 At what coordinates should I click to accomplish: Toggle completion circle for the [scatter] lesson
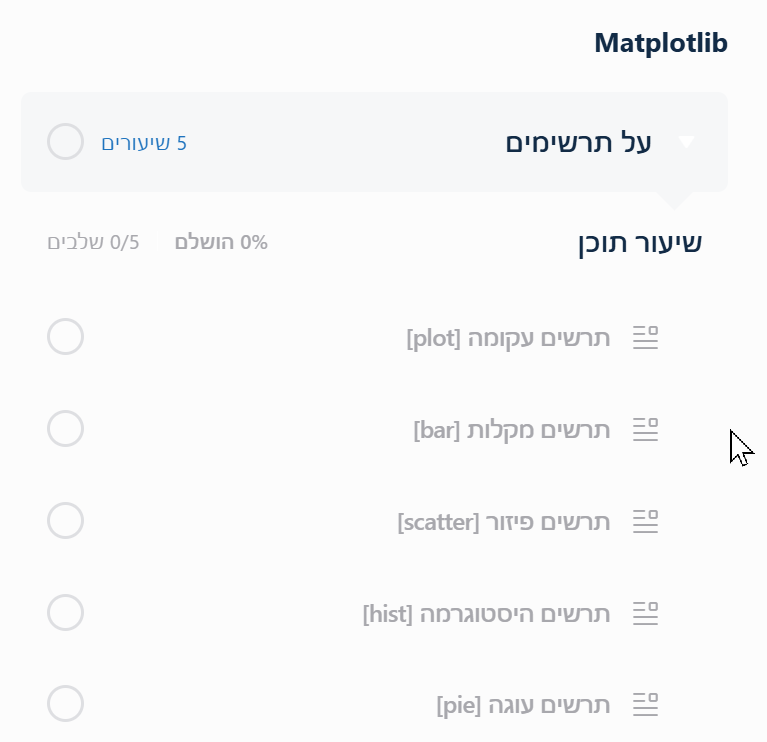pyautogui.click(x=65, y=520)
